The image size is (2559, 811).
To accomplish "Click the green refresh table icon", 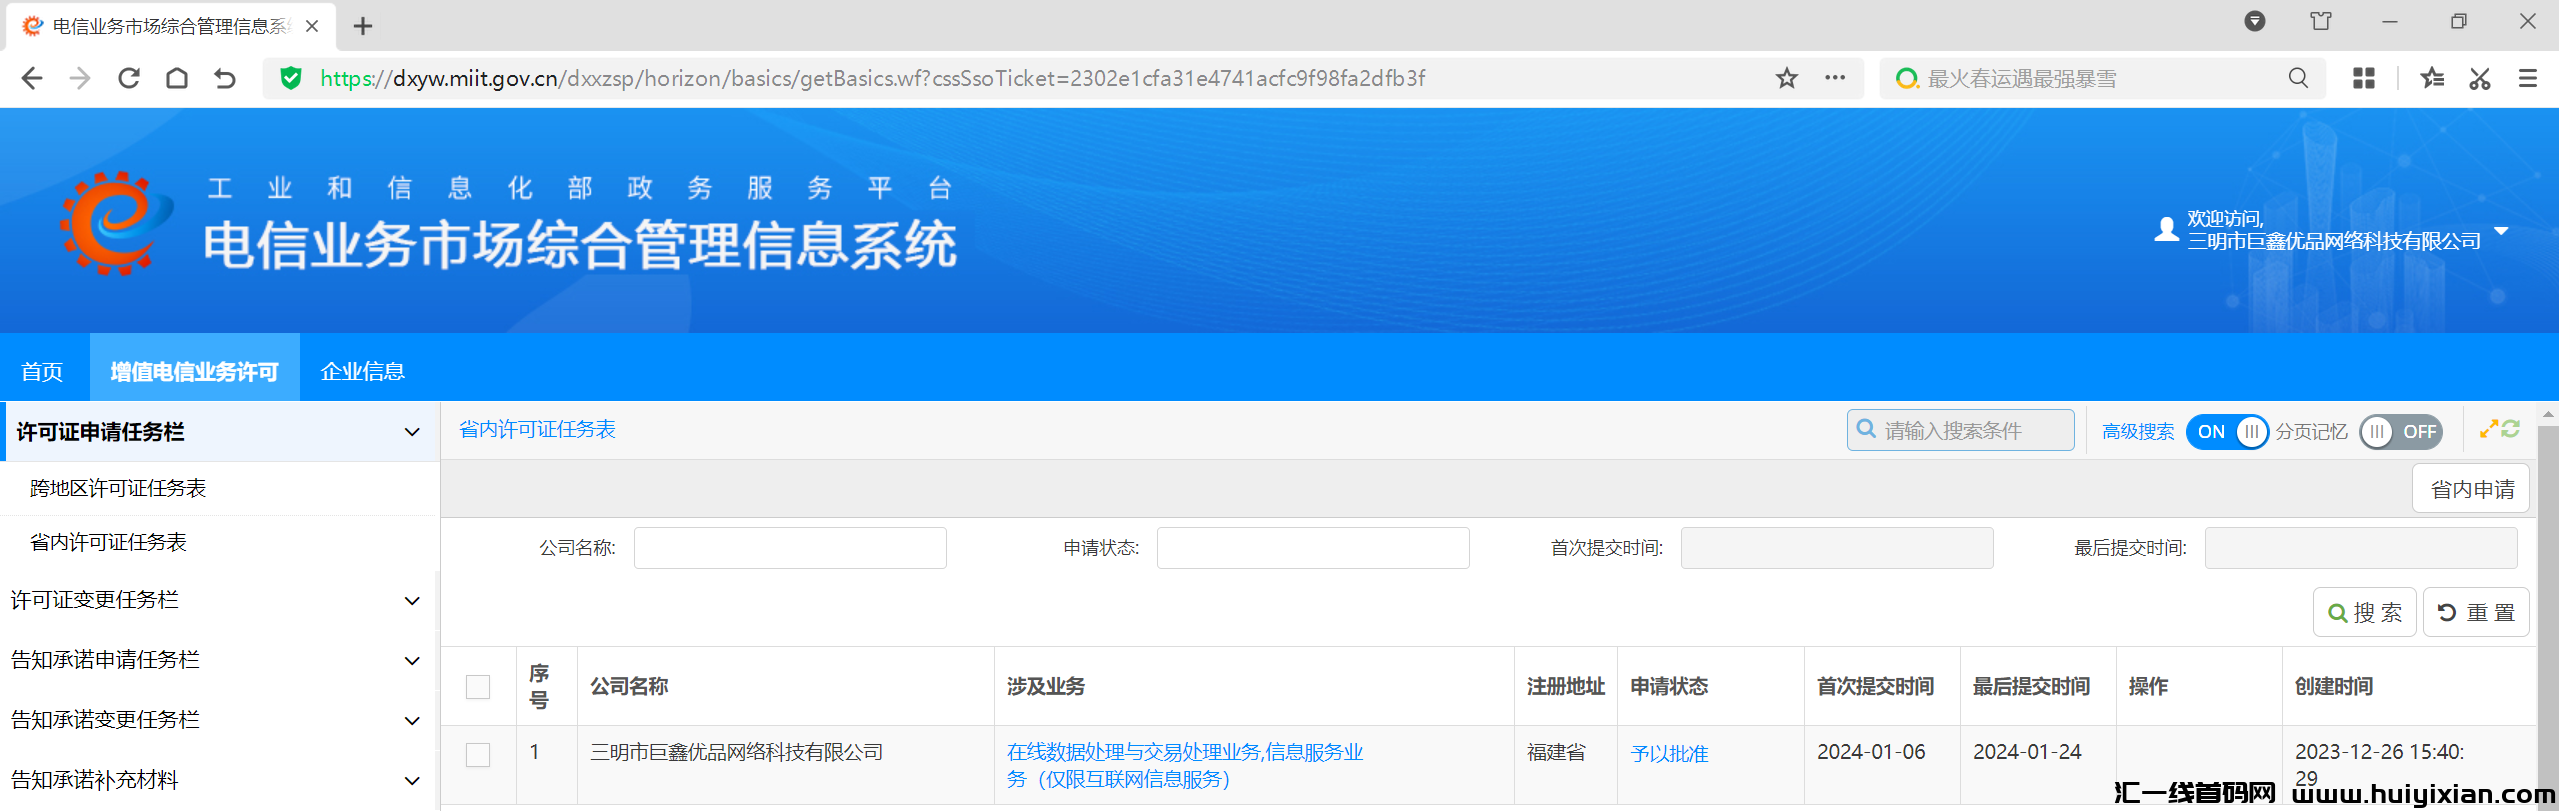I will tap(2511, 429).
